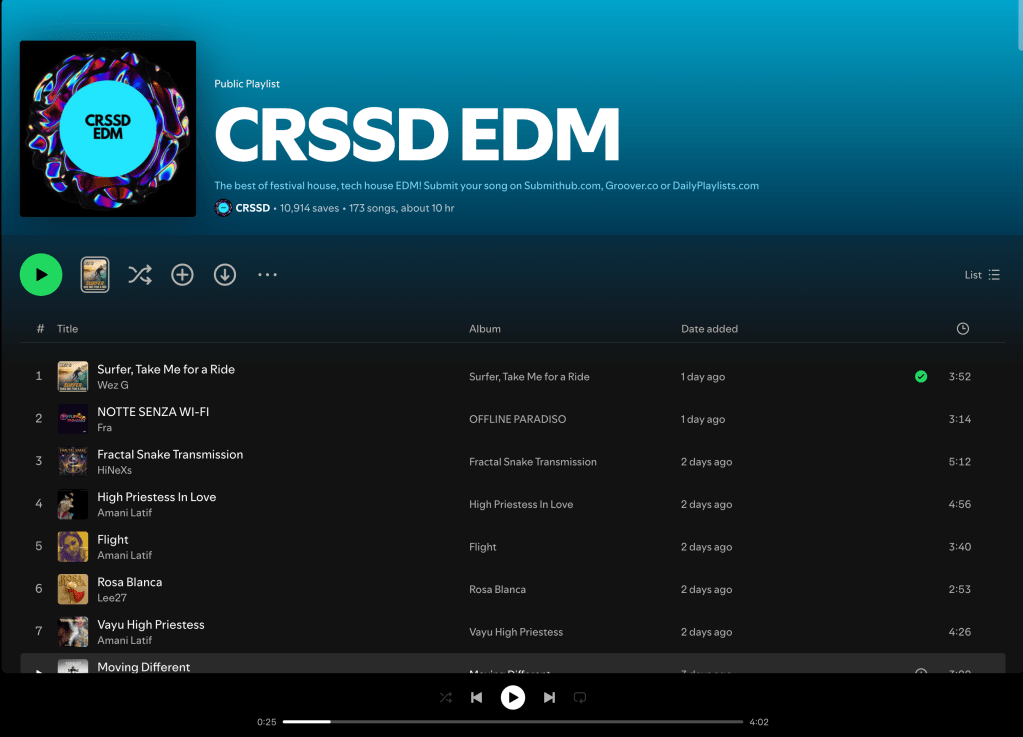Open the List view options dropdown
Image resolution: width=1023 pixels, height=737 pixels.
click(982, 275)
